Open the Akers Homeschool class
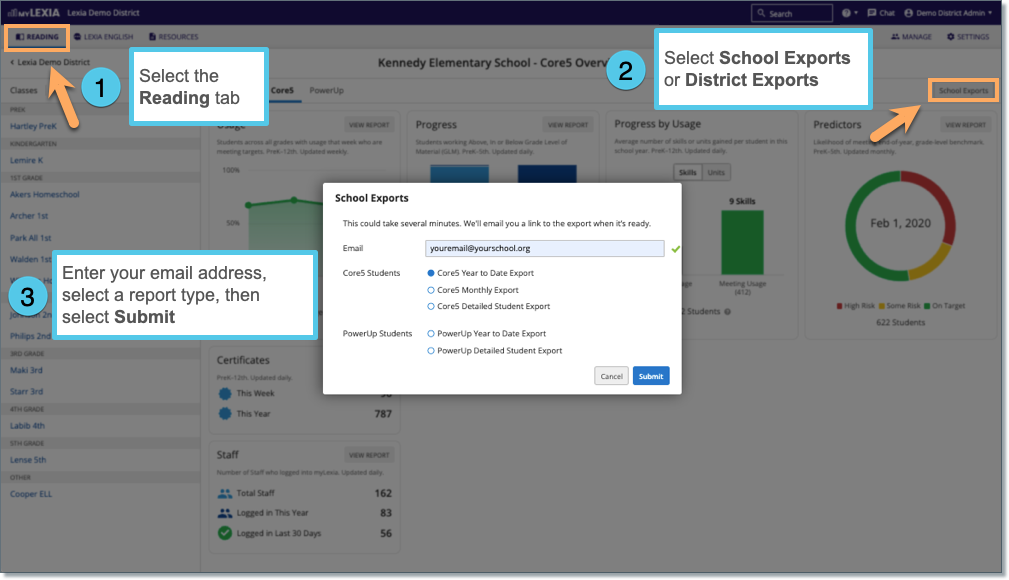 [x=44, y=194]
